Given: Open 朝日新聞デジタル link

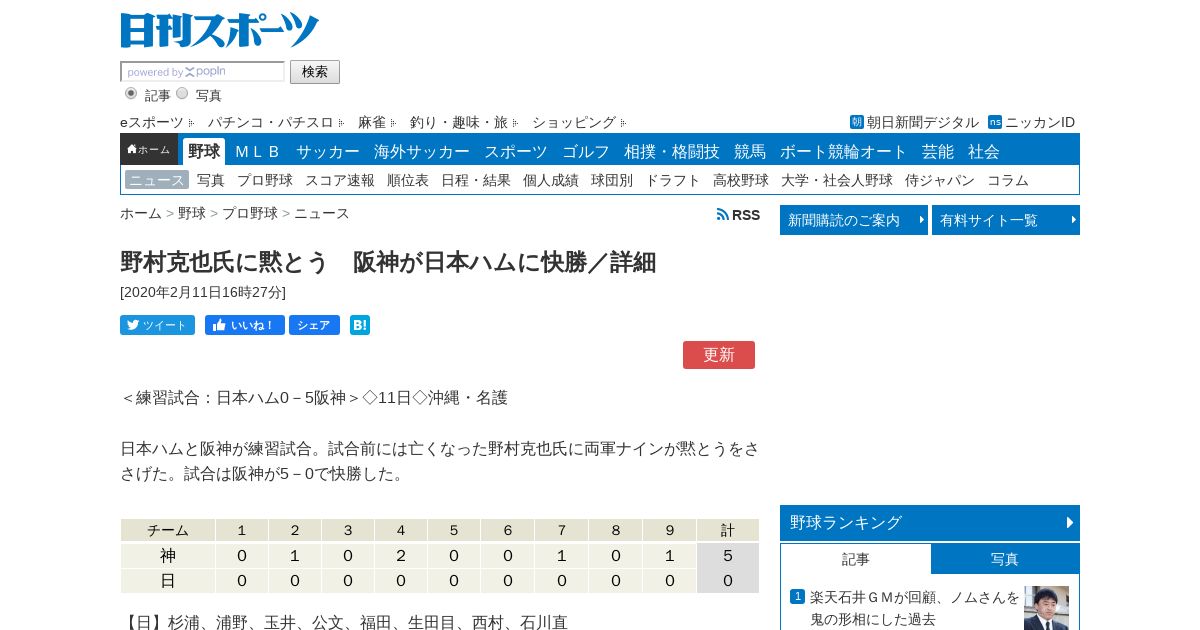Looking at the screenshot, I should 914,122.
